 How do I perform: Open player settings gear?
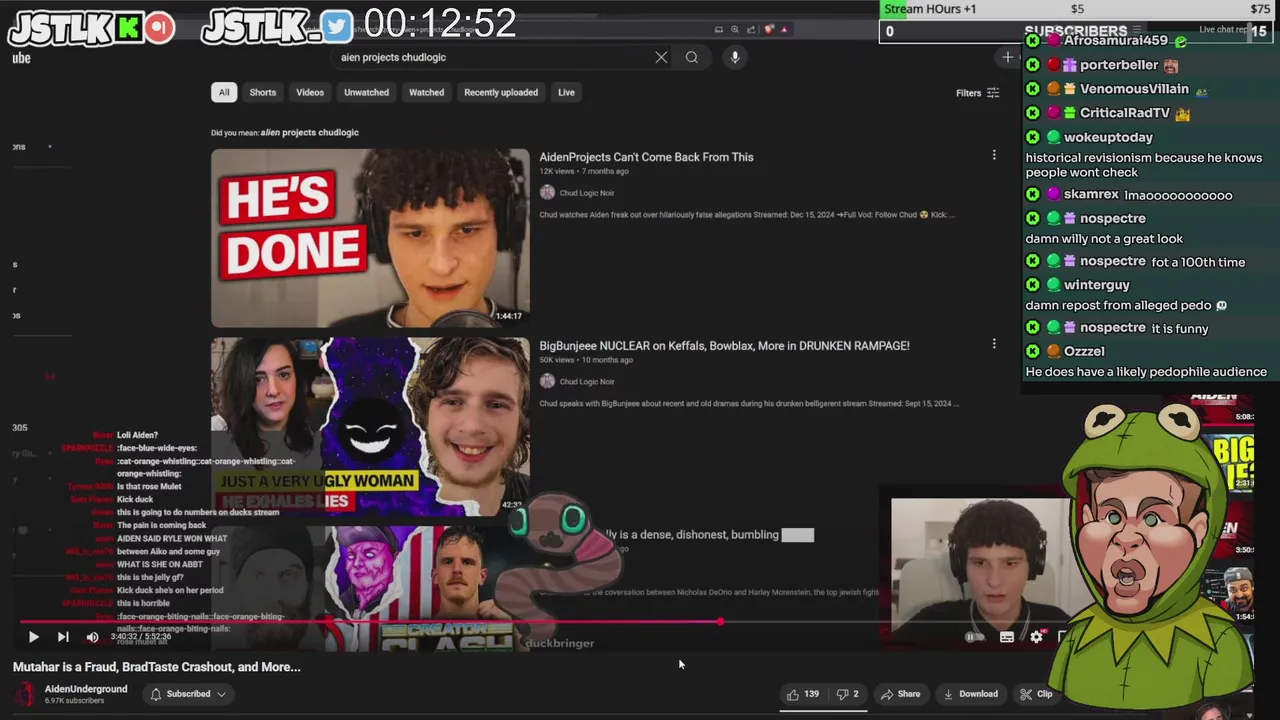[1037, 636]
